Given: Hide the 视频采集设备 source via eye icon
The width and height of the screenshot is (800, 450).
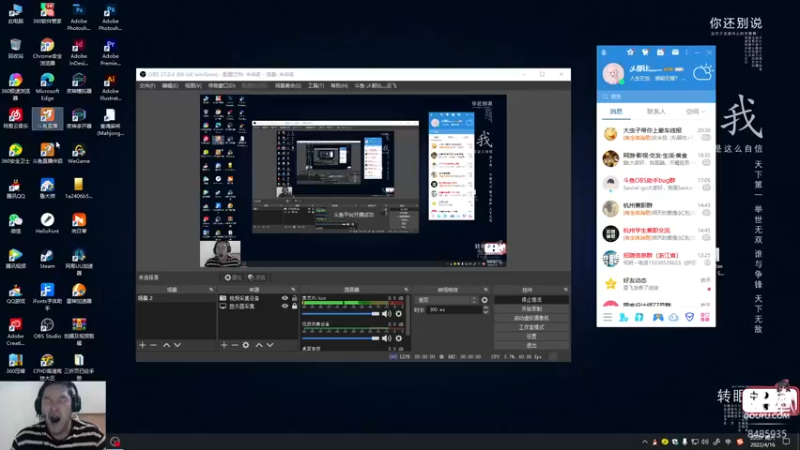Looking at the screenshot, I should pos(285,298).
